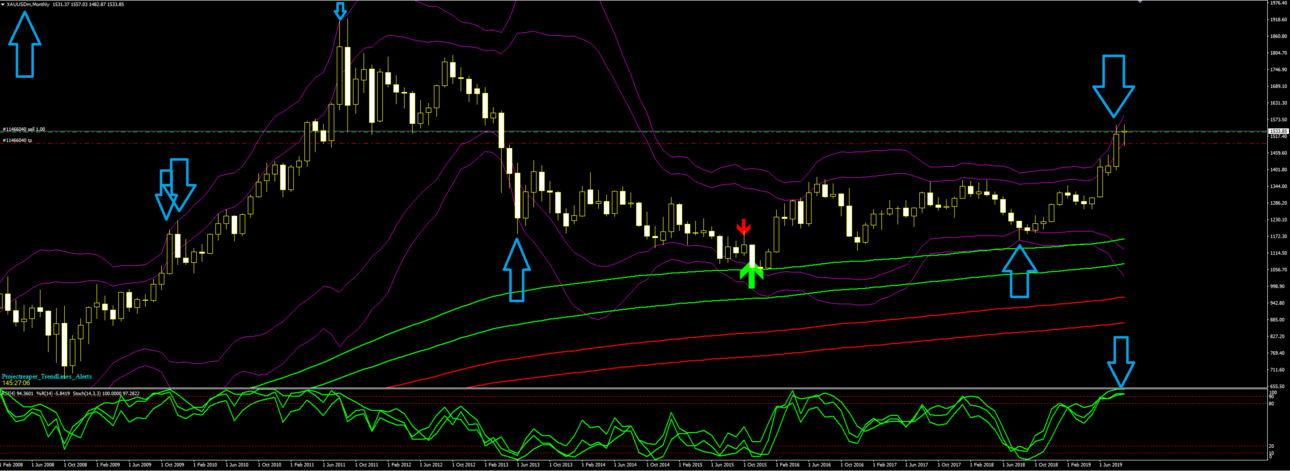Viewport: 1290px width, 471px height.
Task: Click the 1286.20 price scale label
Action: [x=1279, y=203]
